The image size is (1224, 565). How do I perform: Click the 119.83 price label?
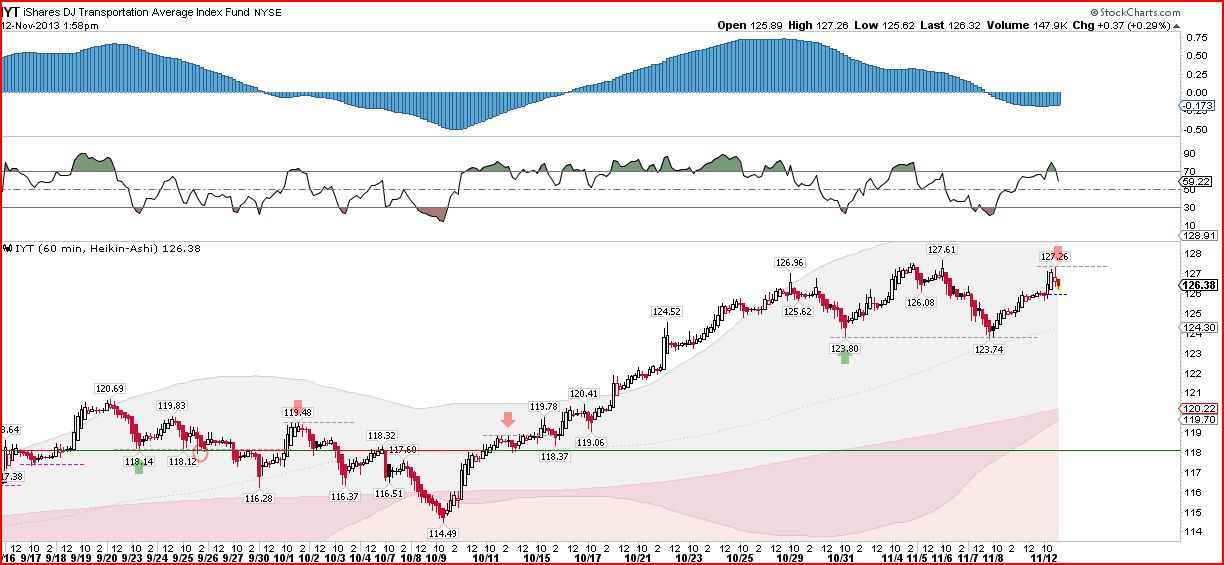coord(172,405)
